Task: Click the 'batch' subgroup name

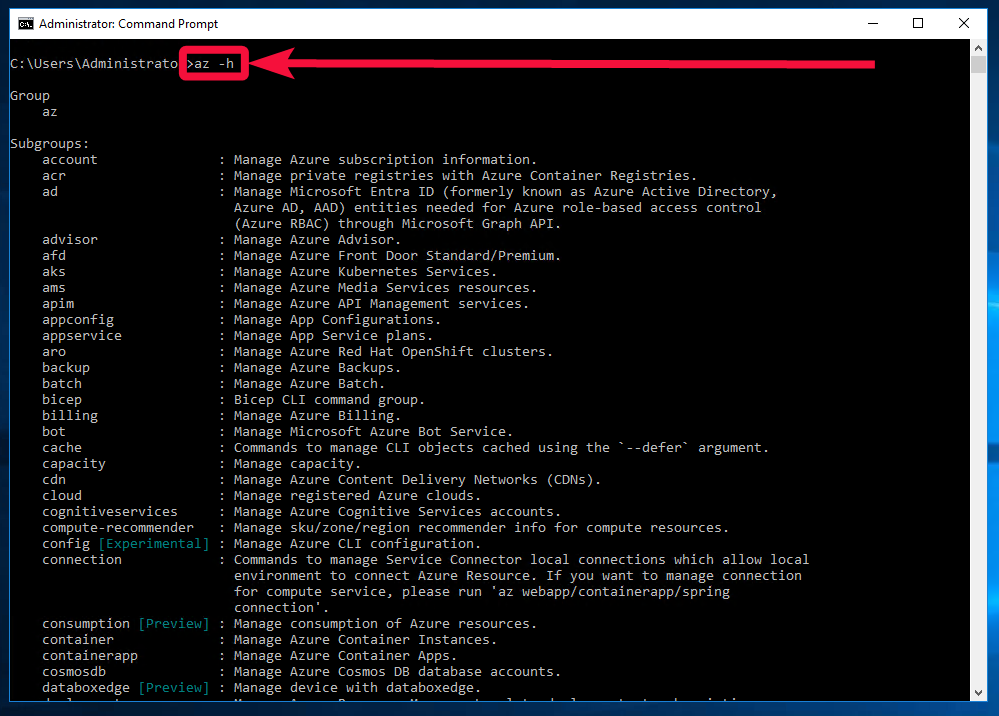Action: [62, 383]
